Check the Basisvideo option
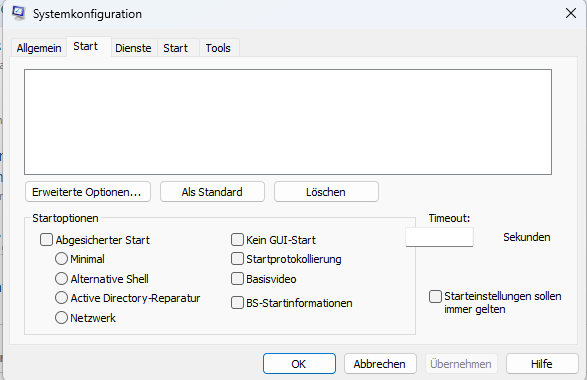 237,279
